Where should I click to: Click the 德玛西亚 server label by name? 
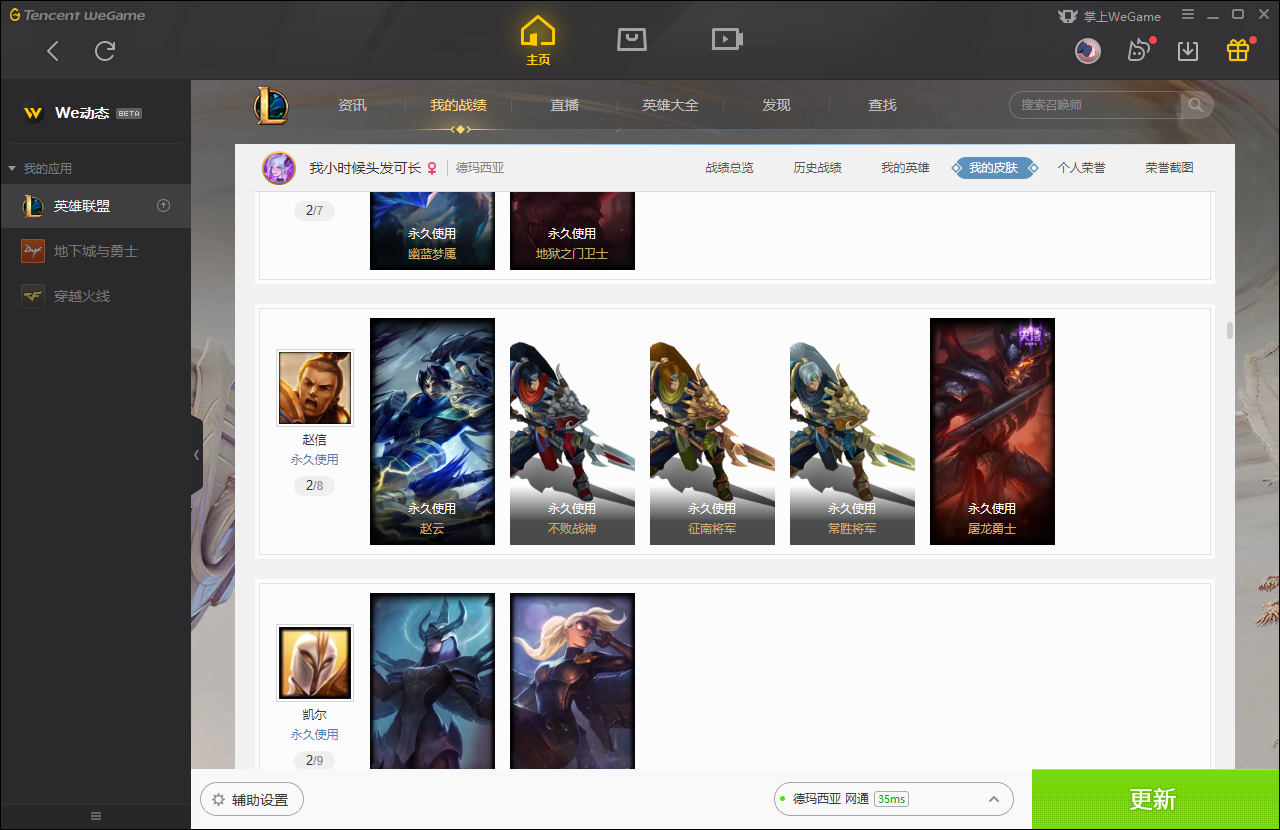click(x=480, y=168)
